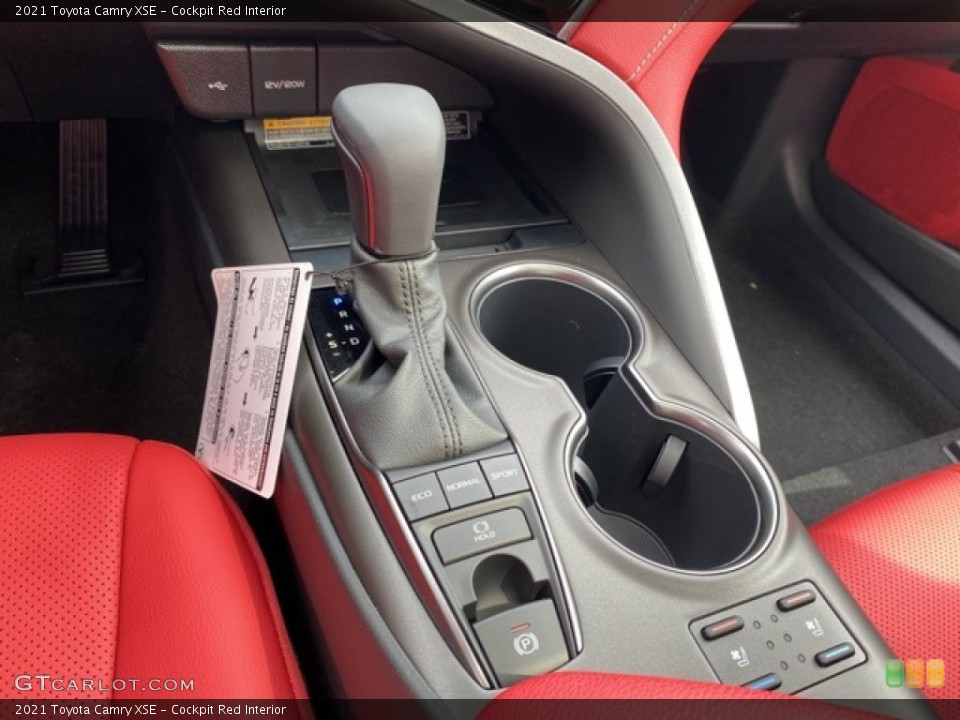
Task: Click the right seat climate icon
Action: coord(813,627)
